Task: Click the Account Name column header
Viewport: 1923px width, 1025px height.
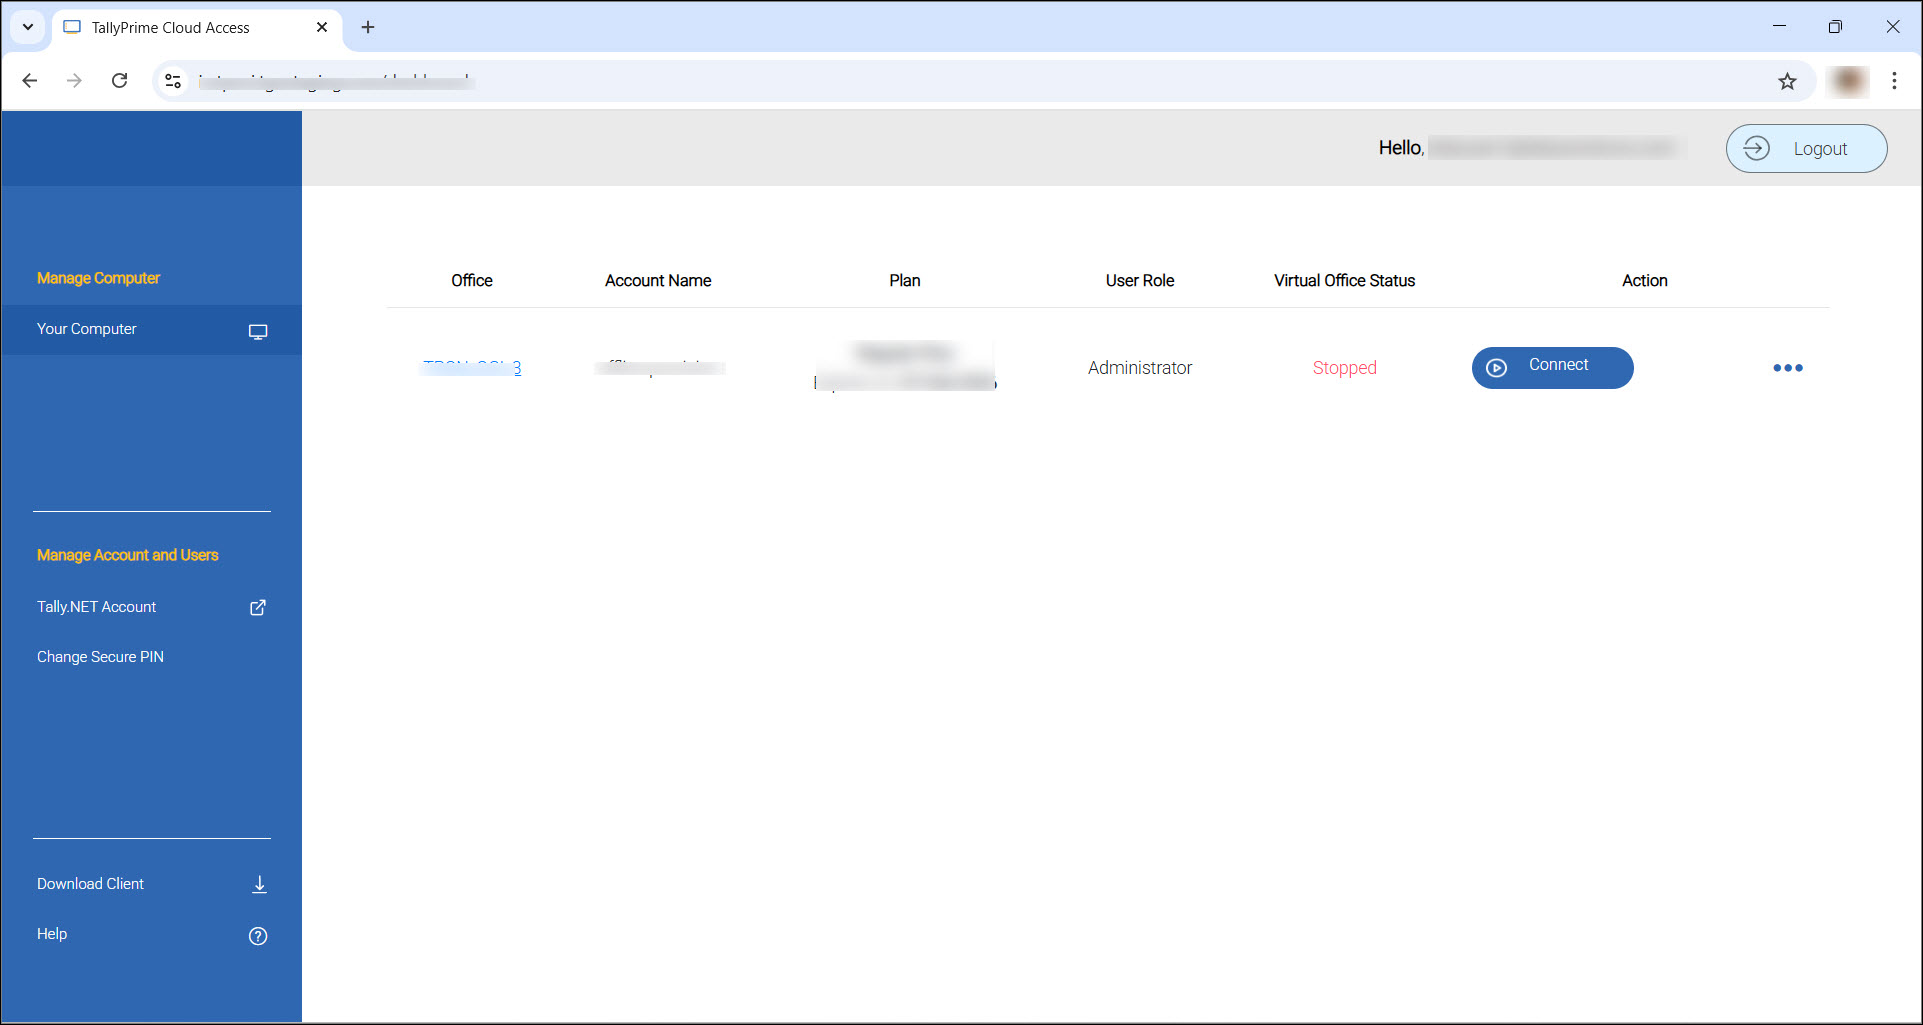Action: (x=658, y=281)
